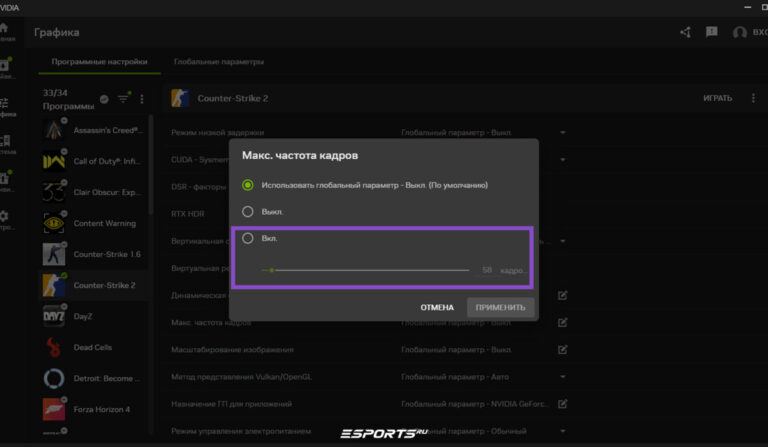Click the checkmark status icon above program list
The height and width of the screenshot is (447, 768).
tap(104, 99)
